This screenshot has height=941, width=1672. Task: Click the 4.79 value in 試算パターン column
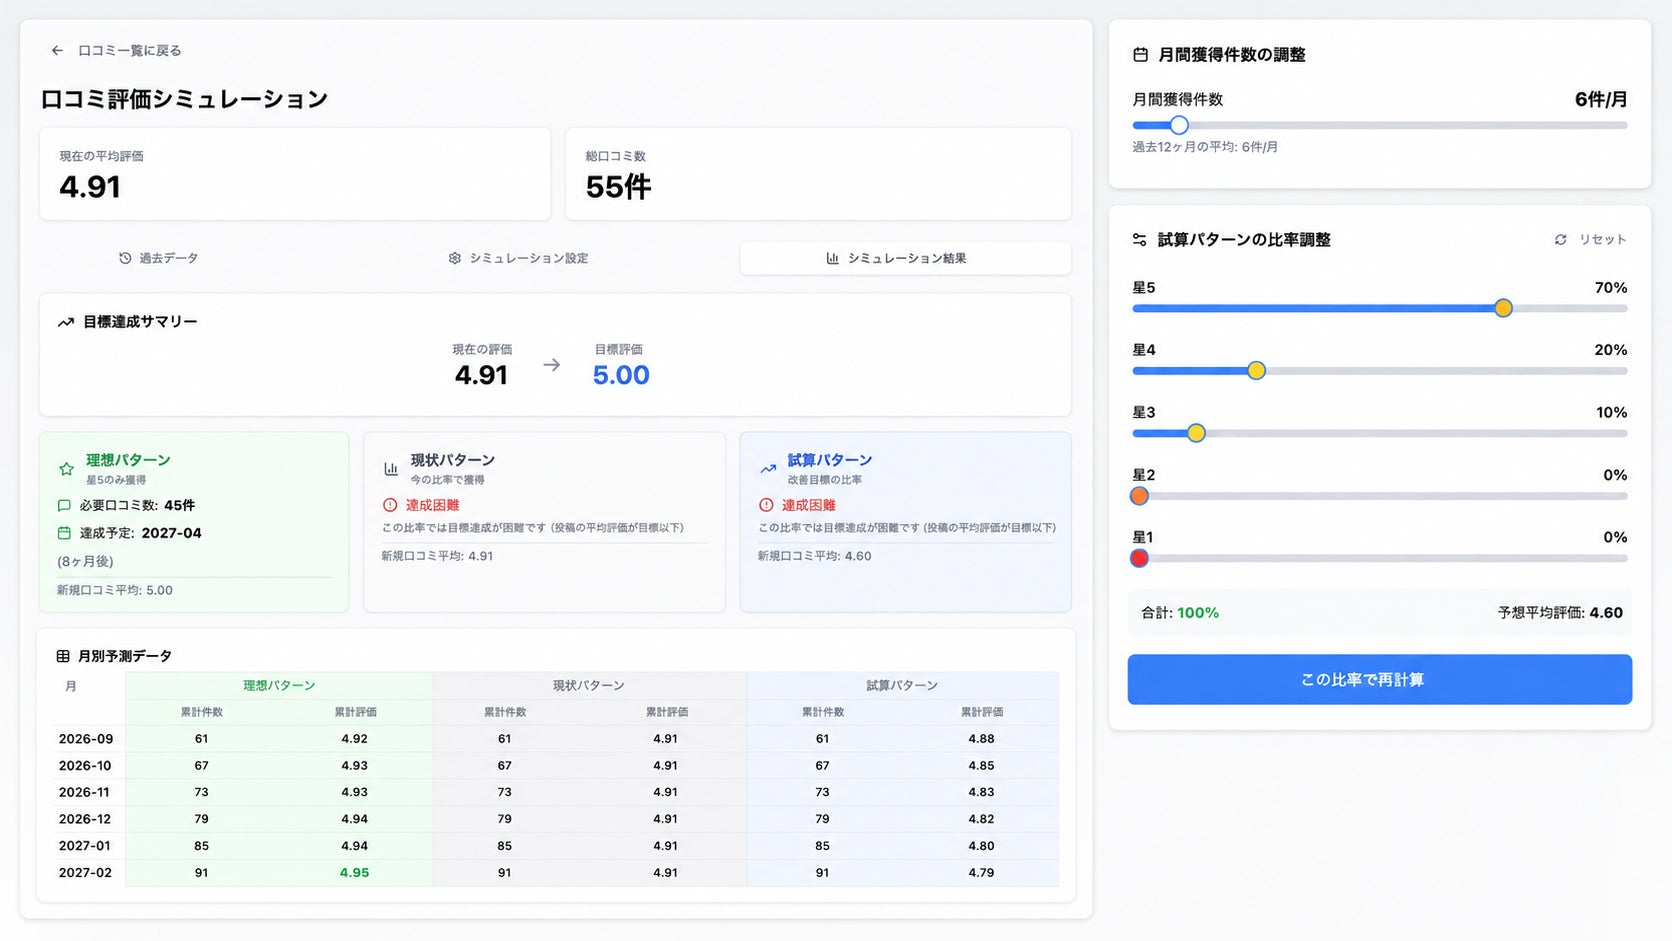coord(981,873)
